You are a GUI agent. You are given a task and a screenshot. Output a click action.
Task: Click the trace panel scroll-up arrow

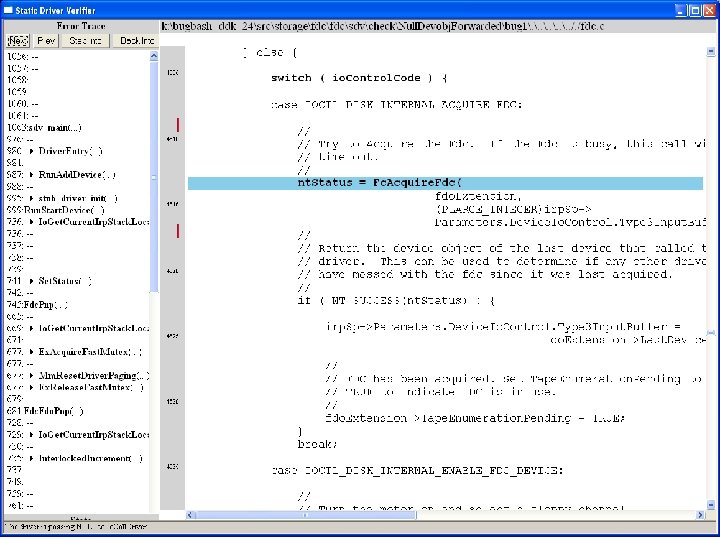[x=154, y=56]
